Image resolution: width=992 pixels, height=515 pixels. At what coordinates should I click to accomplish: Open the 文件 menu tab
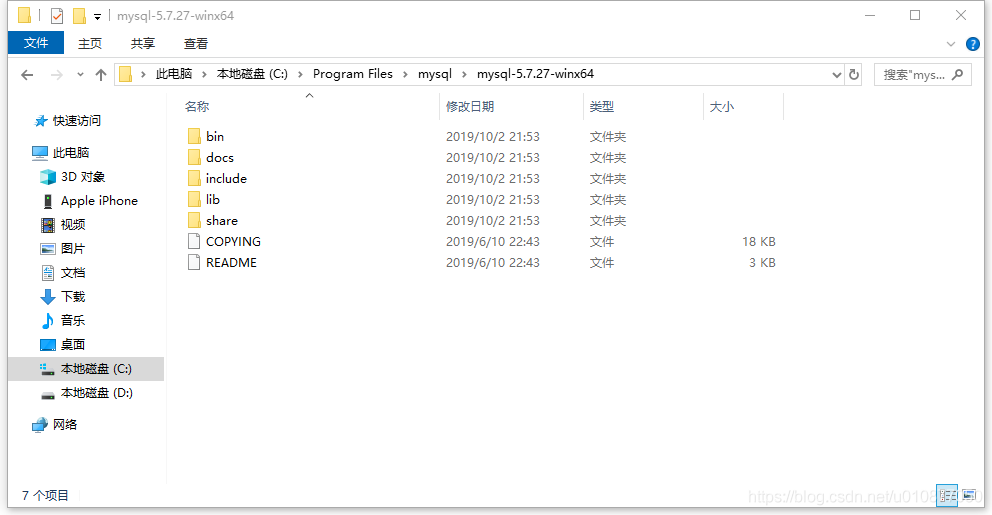click(x=36, y=43)
